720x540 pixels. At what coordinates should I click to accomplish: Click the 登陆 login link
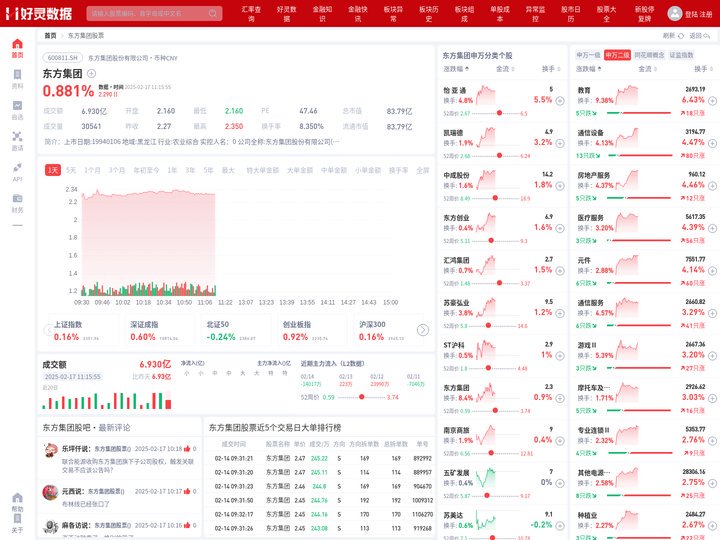(x=691, y=14)
